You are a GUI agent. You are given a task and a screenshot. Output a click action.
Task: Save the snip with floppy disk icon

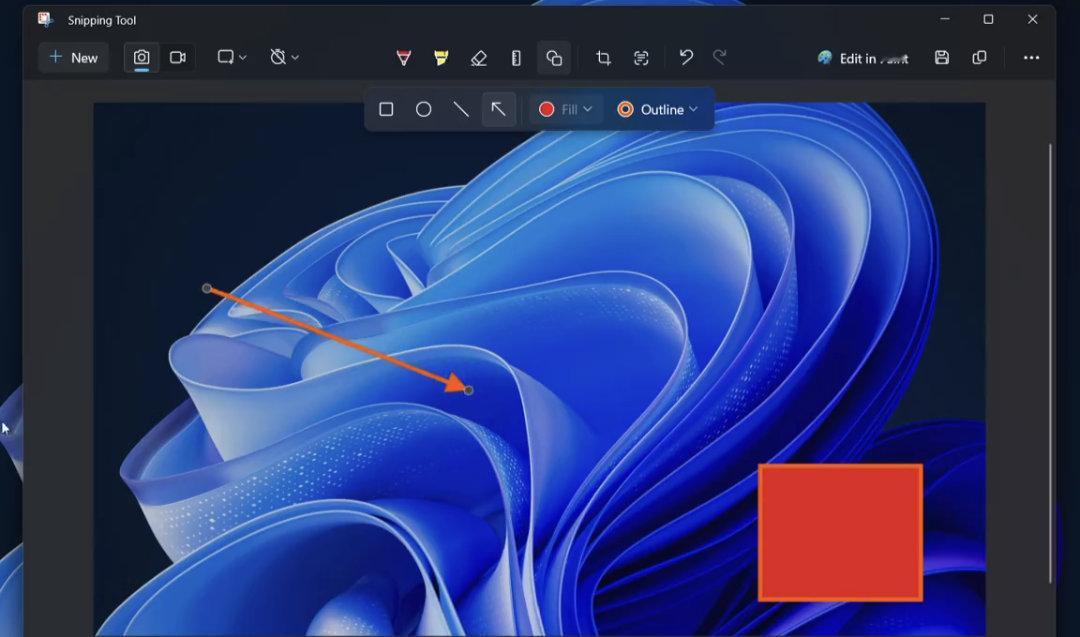click(x=942, y=58)
